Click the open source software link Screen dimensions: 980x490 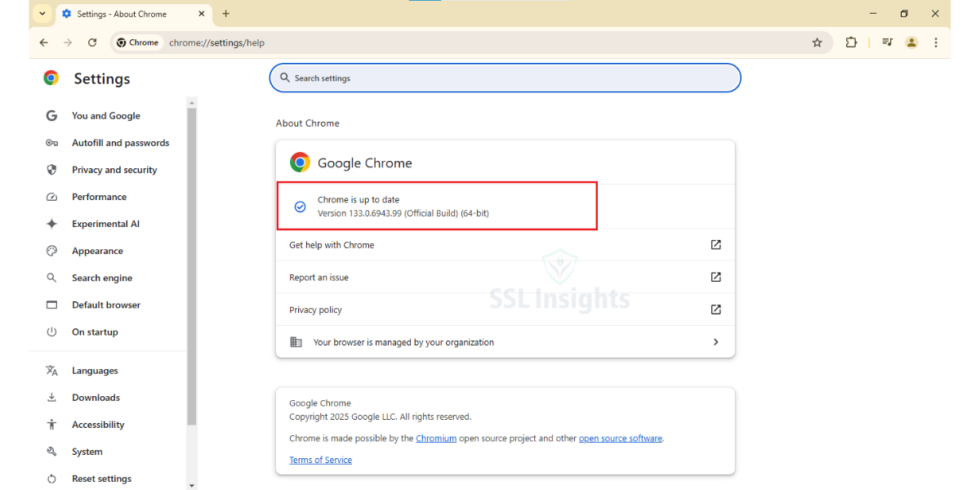[x=620, y=438]
